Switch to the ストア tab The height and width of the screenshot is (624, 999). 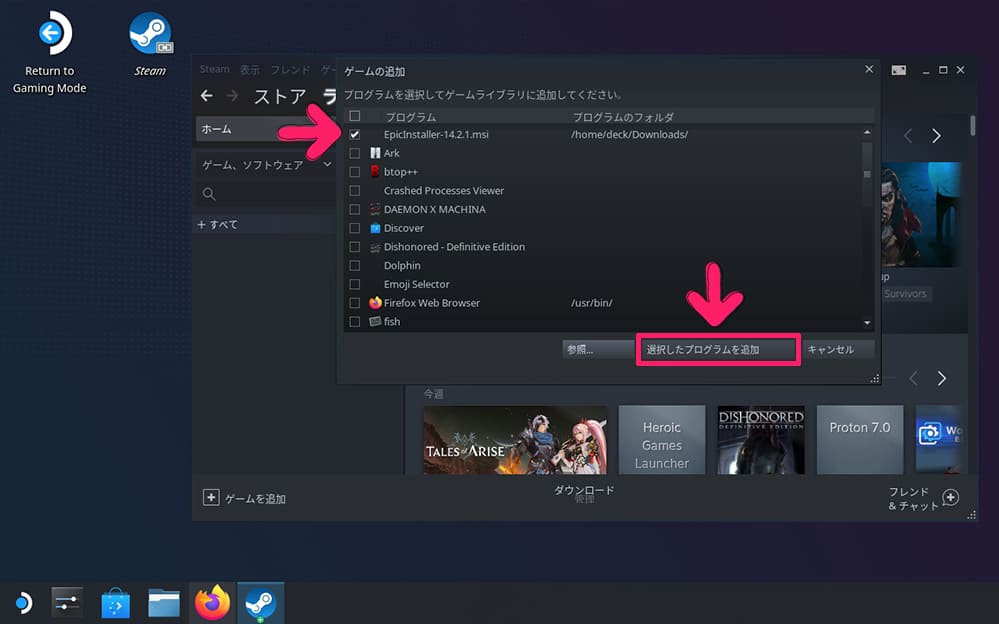point(280,96)
